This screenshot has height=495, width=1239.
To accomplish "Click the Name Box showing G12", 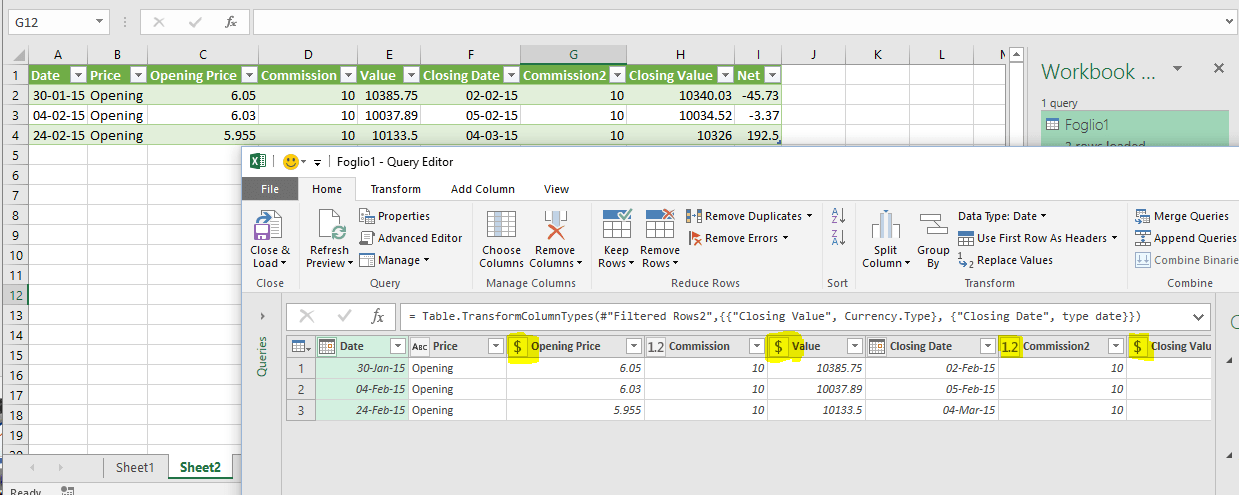I will 51,21.
